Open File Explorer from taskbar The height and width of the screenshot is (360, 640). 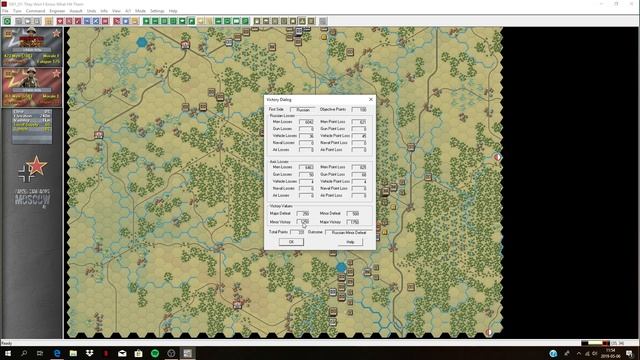73,353
